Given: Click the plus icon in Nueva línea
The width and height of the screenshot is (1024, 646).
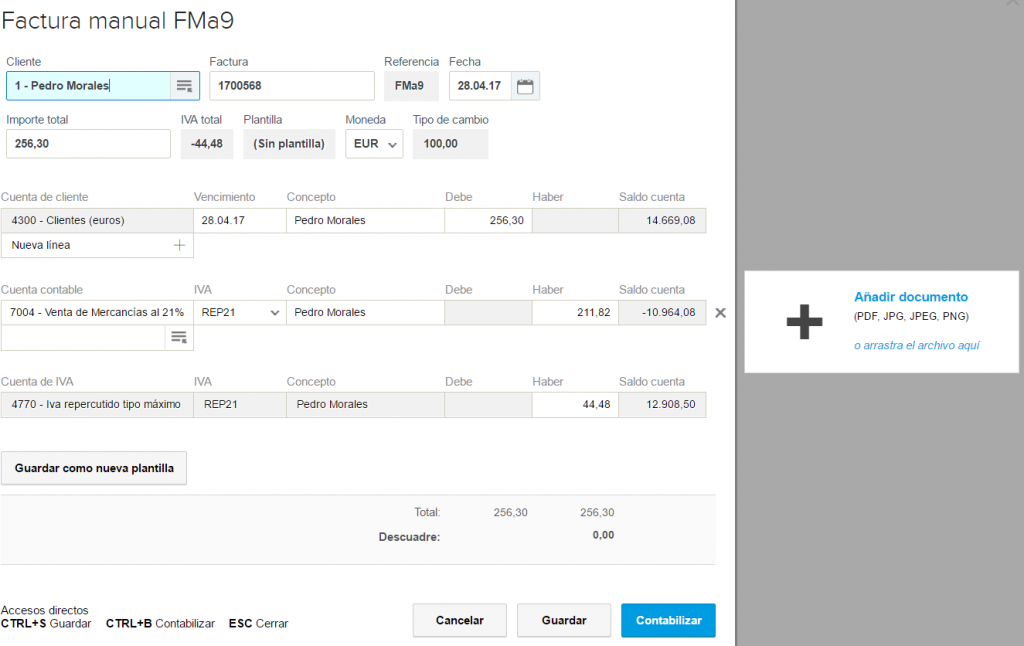Looking at the screenshot, I should click(180, 245).
